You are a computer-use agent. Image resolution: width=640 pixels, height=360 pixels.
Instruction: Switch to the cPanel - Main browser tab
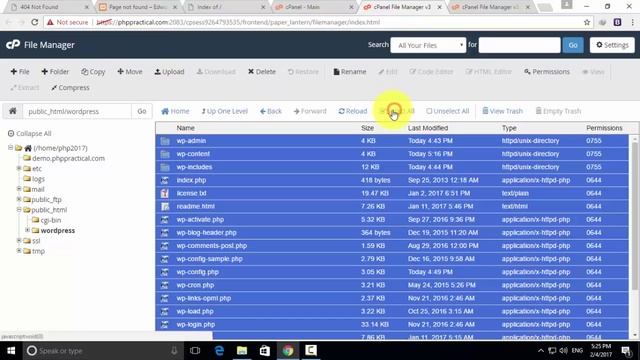(314, 7)
